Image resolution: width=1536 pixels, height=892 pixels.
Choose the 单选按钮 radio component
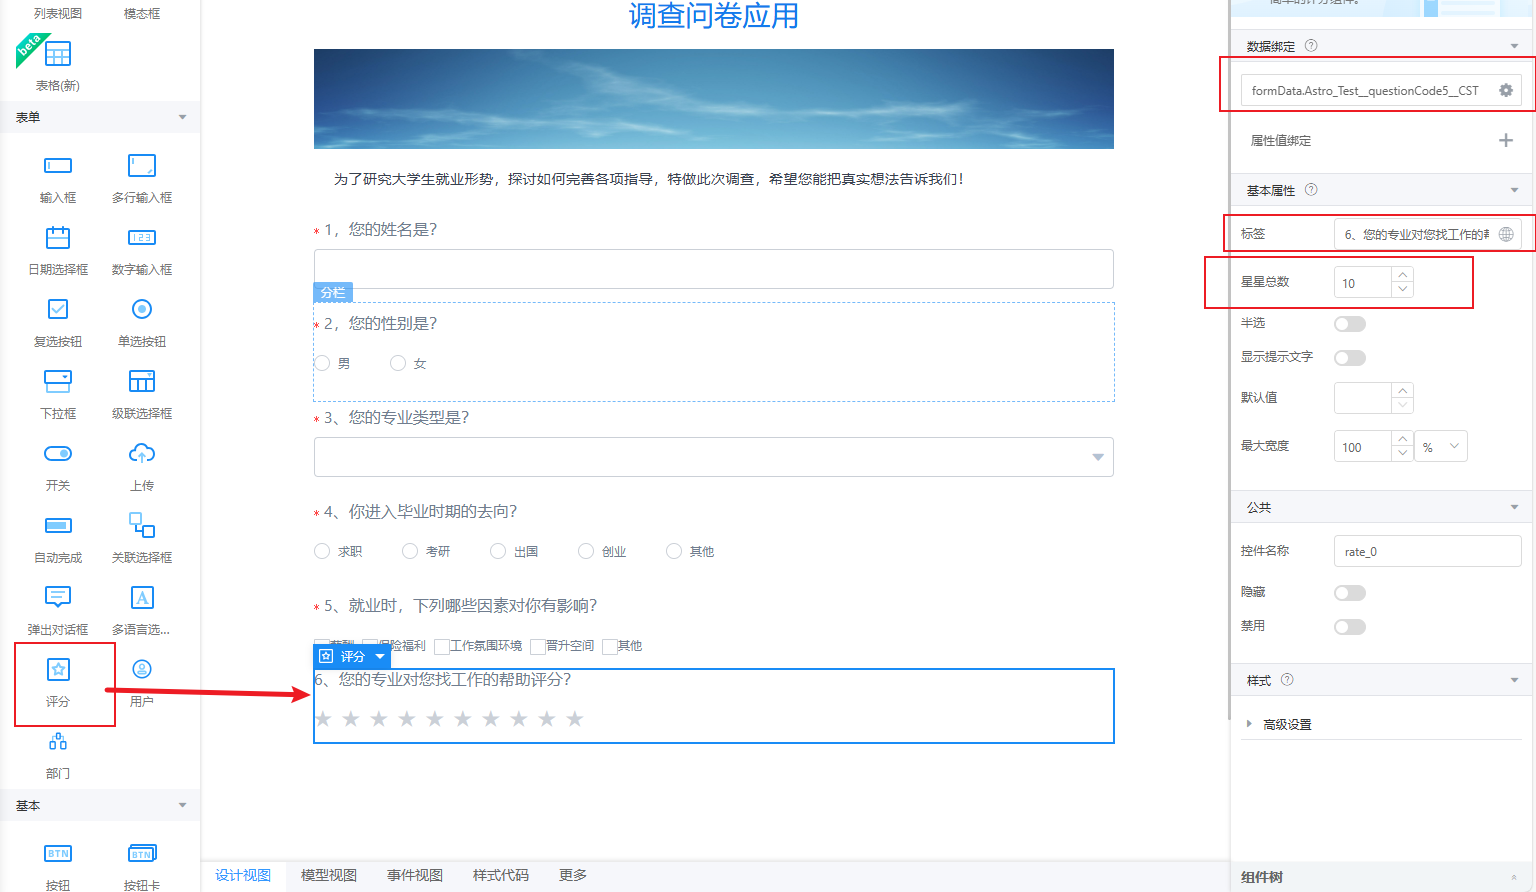click(142, 310)
